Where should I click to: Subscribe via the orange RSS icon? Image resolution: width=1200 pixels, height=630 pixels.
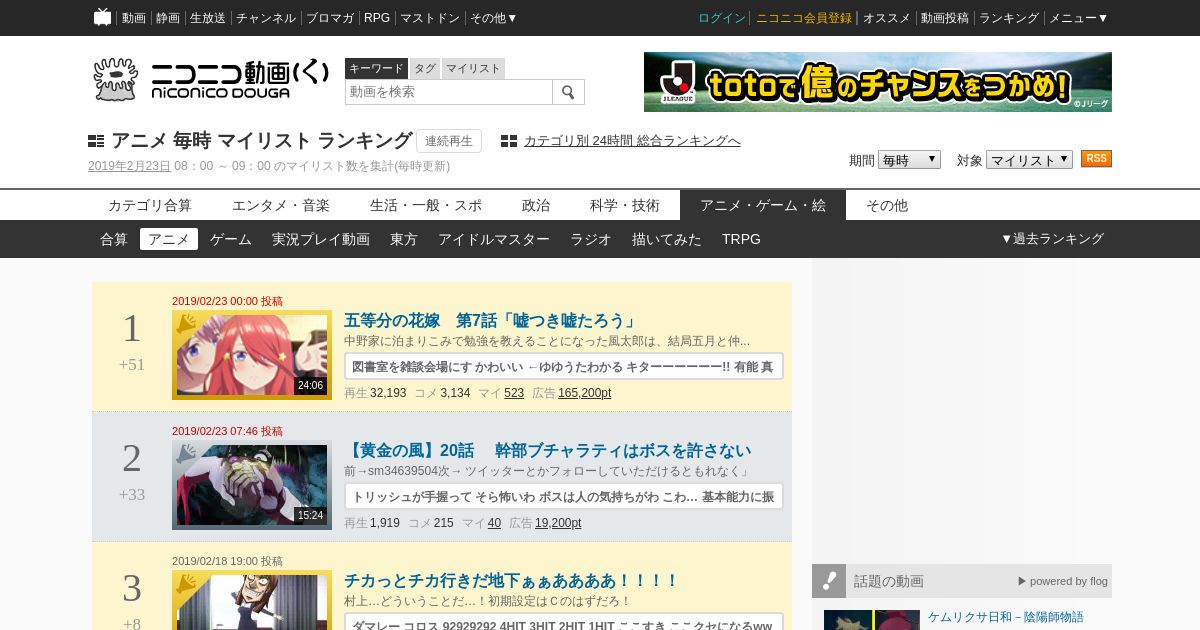coord(1096,159)
